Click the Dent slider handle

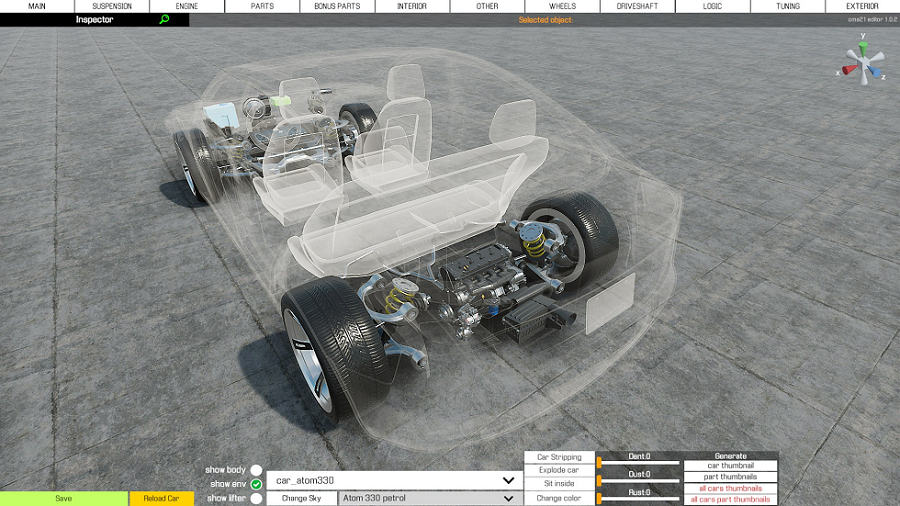pos(599,462)
